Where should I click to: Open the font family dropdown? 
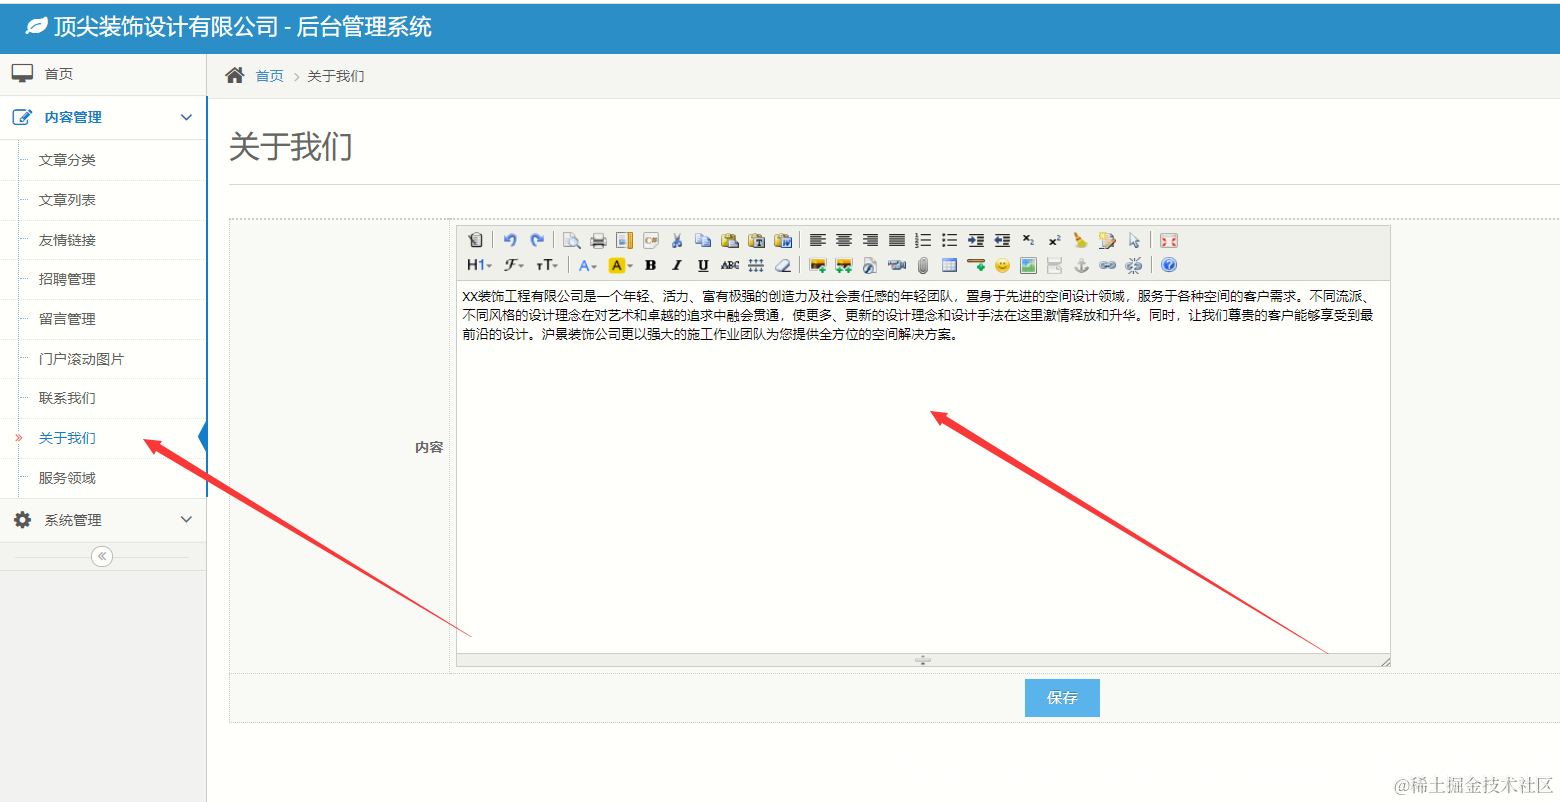click(514, 265)
